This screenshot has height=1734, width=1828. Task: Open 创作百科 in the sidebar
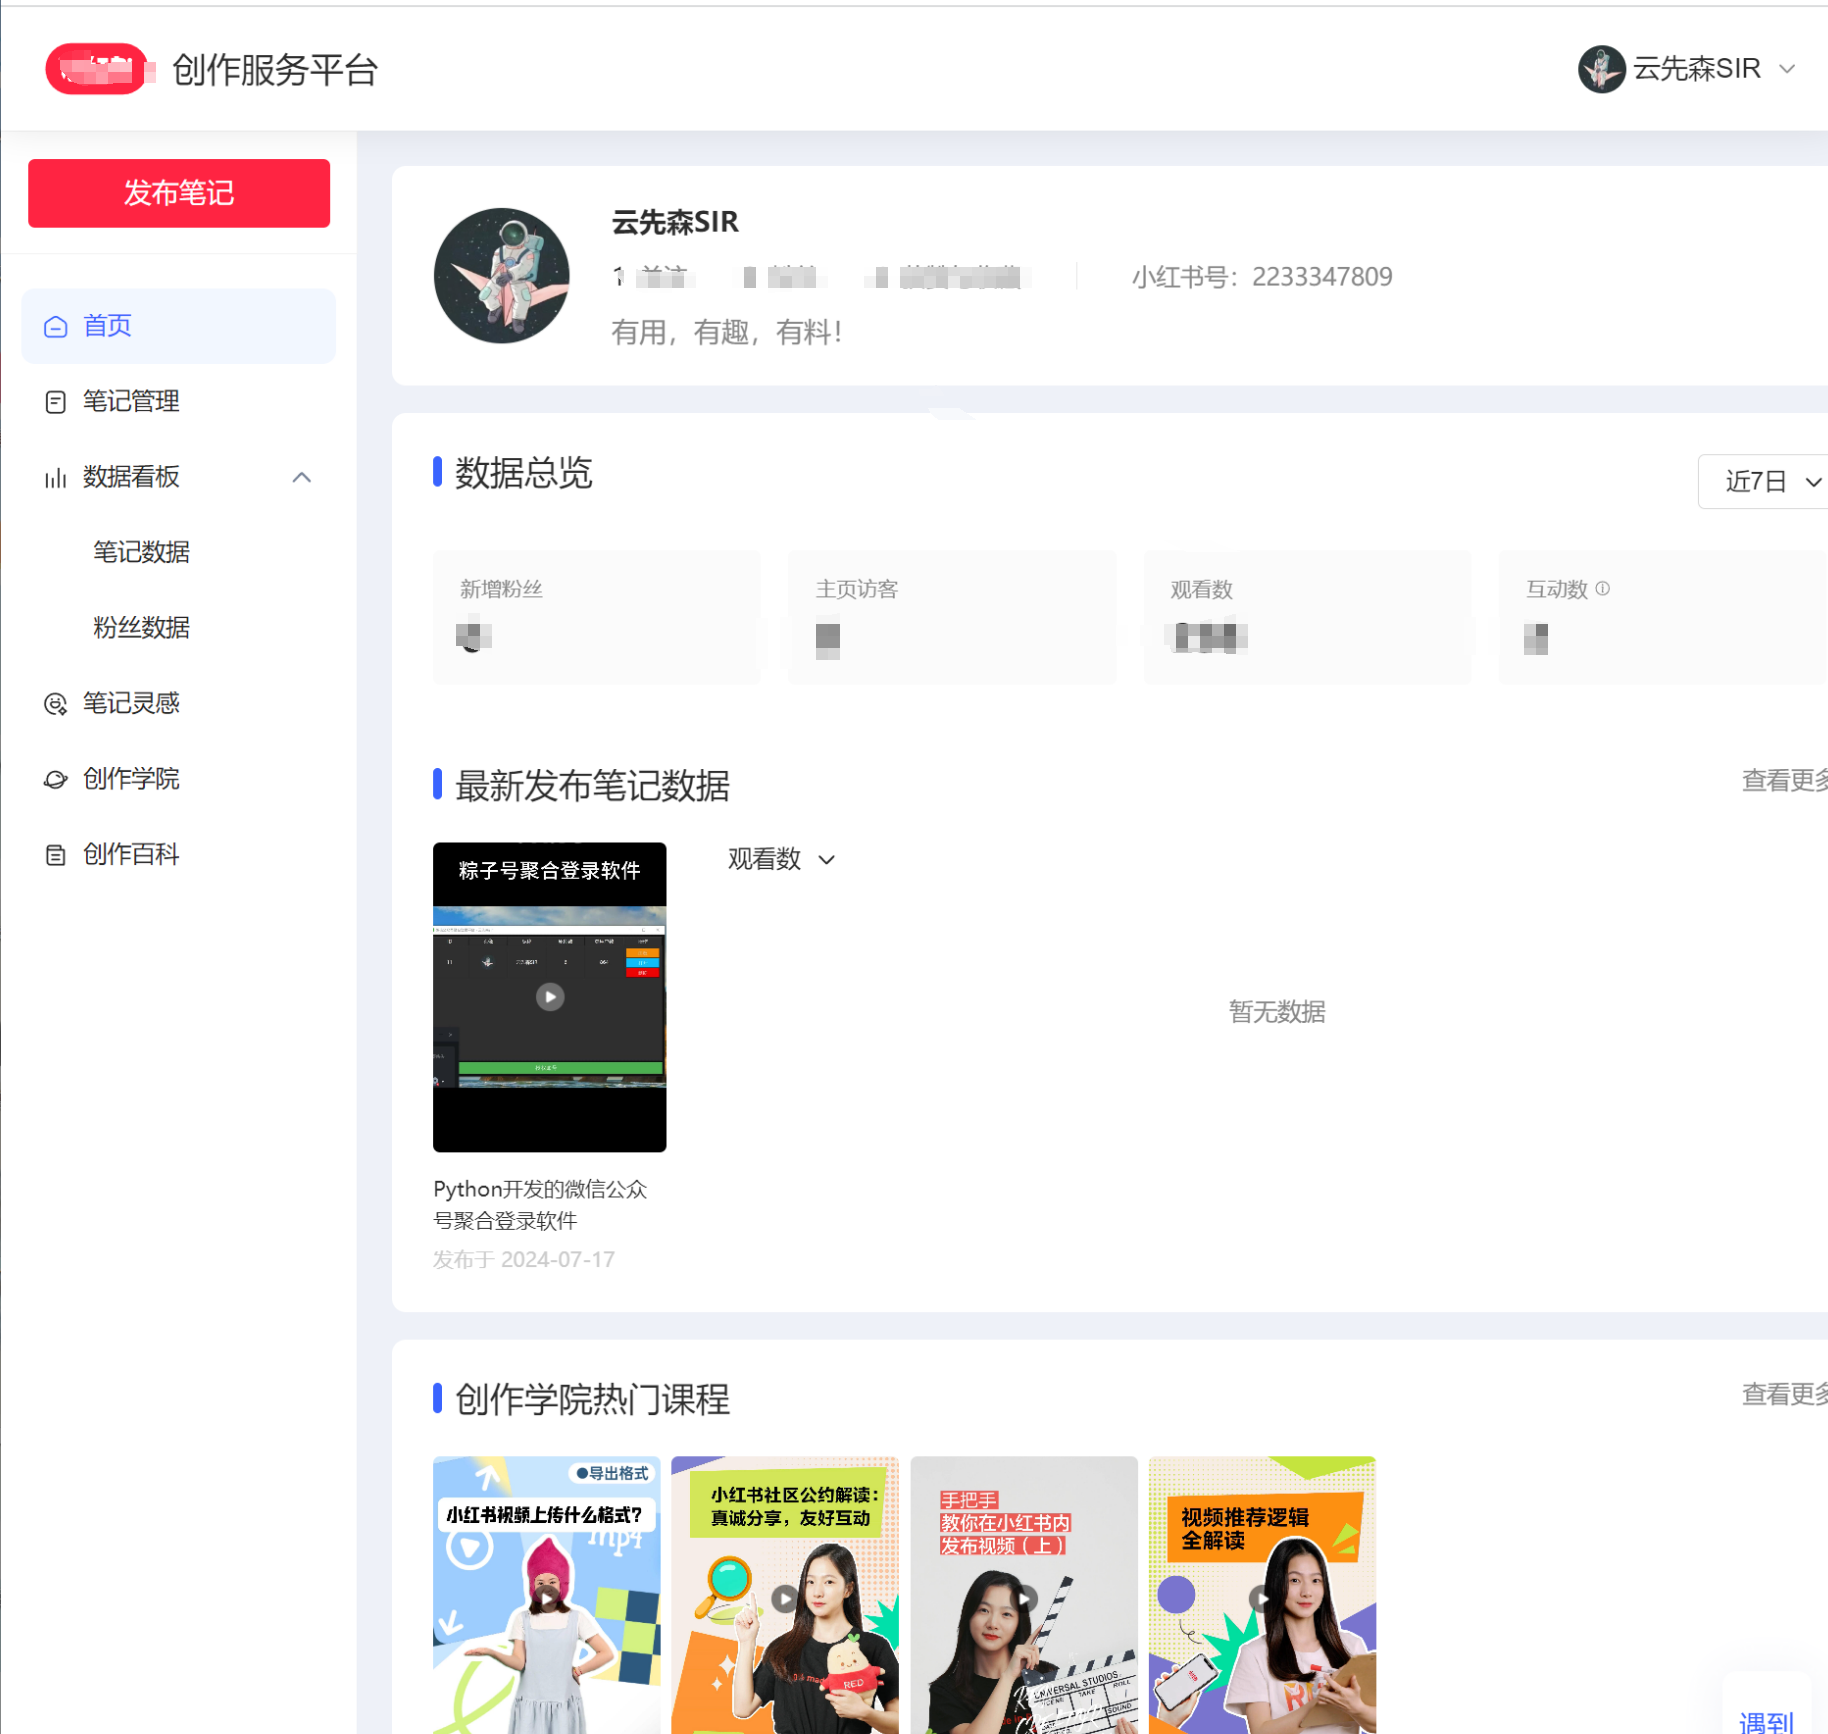click(x=131, y=854)
